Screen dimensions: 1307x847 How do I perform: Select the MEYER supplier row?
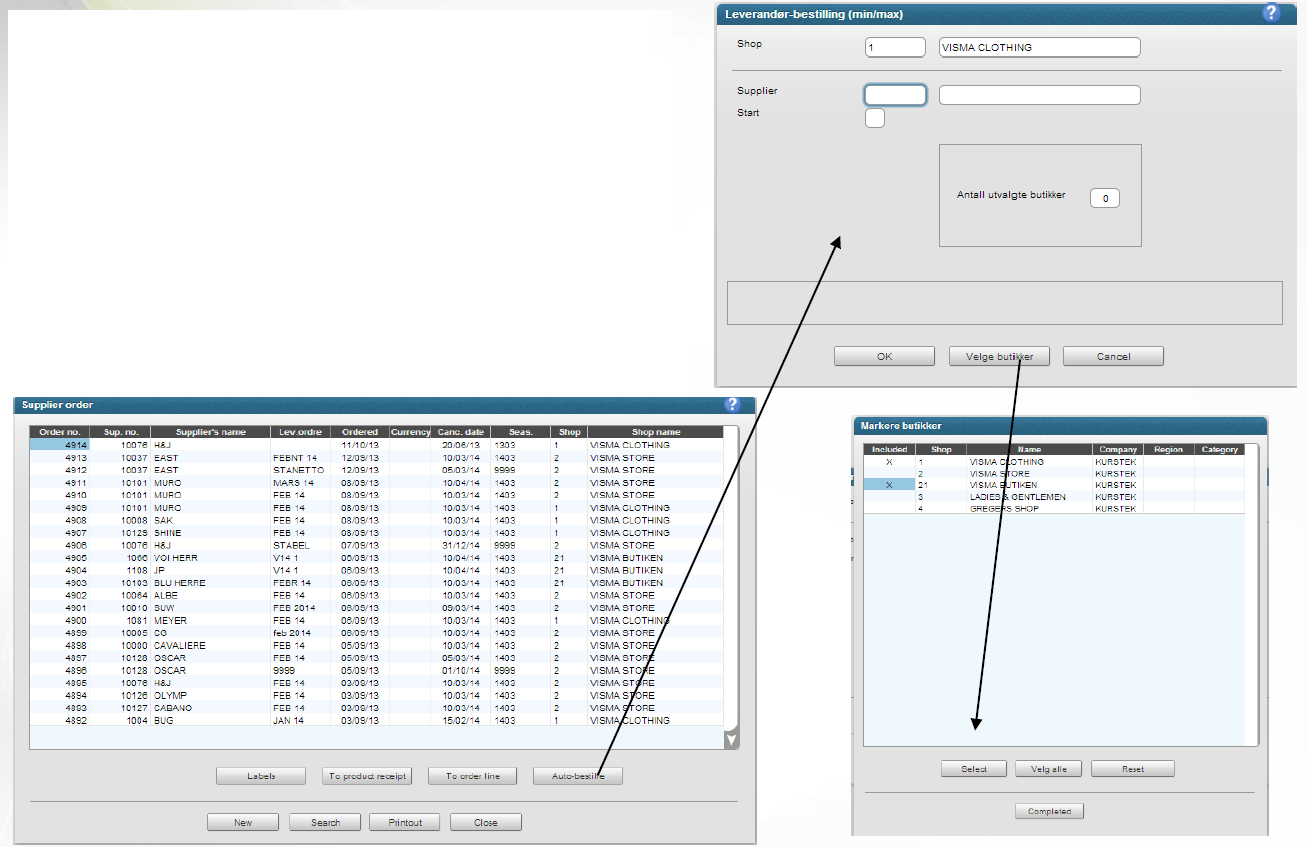point(376,620)
